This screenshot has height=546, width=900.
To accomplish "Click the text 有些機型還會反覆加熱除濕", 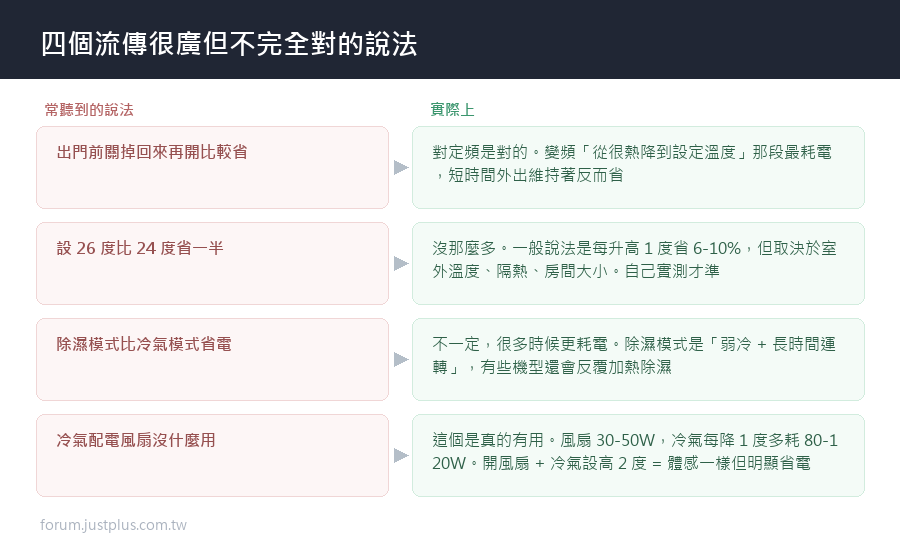I will [x=576, y=367].
